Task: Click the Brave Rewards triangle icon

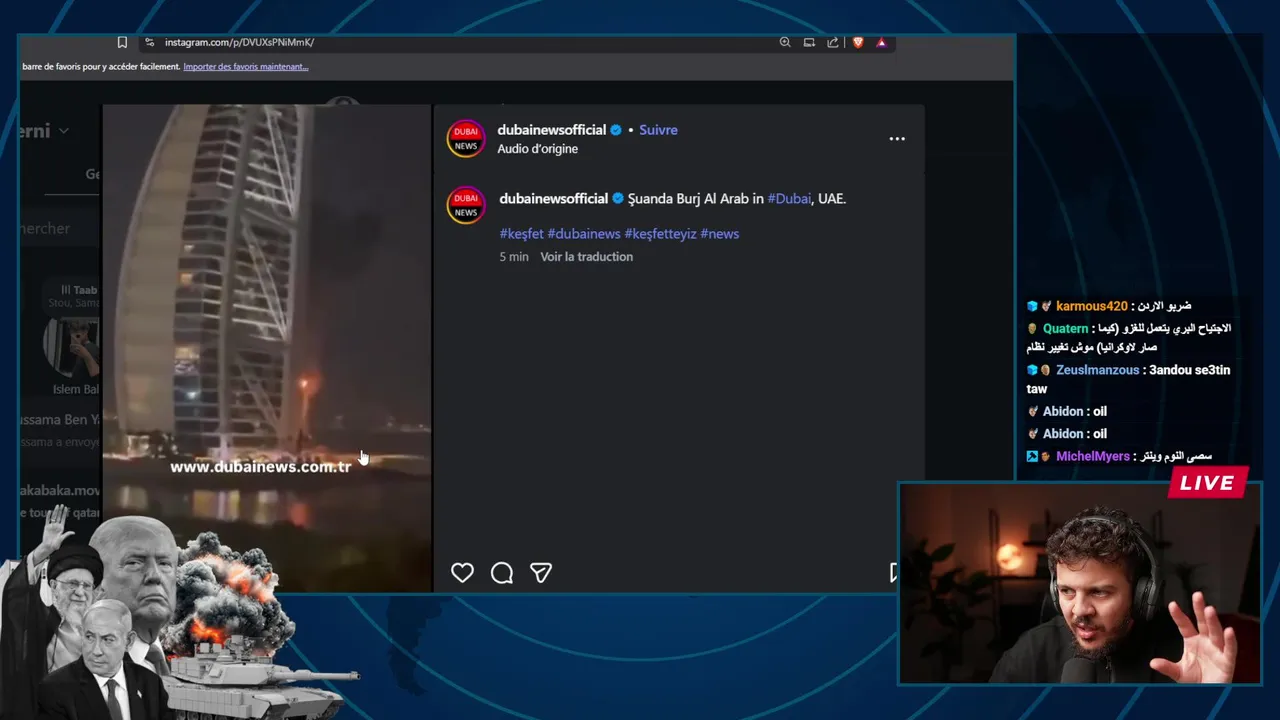Action: [x=881, y=42]
